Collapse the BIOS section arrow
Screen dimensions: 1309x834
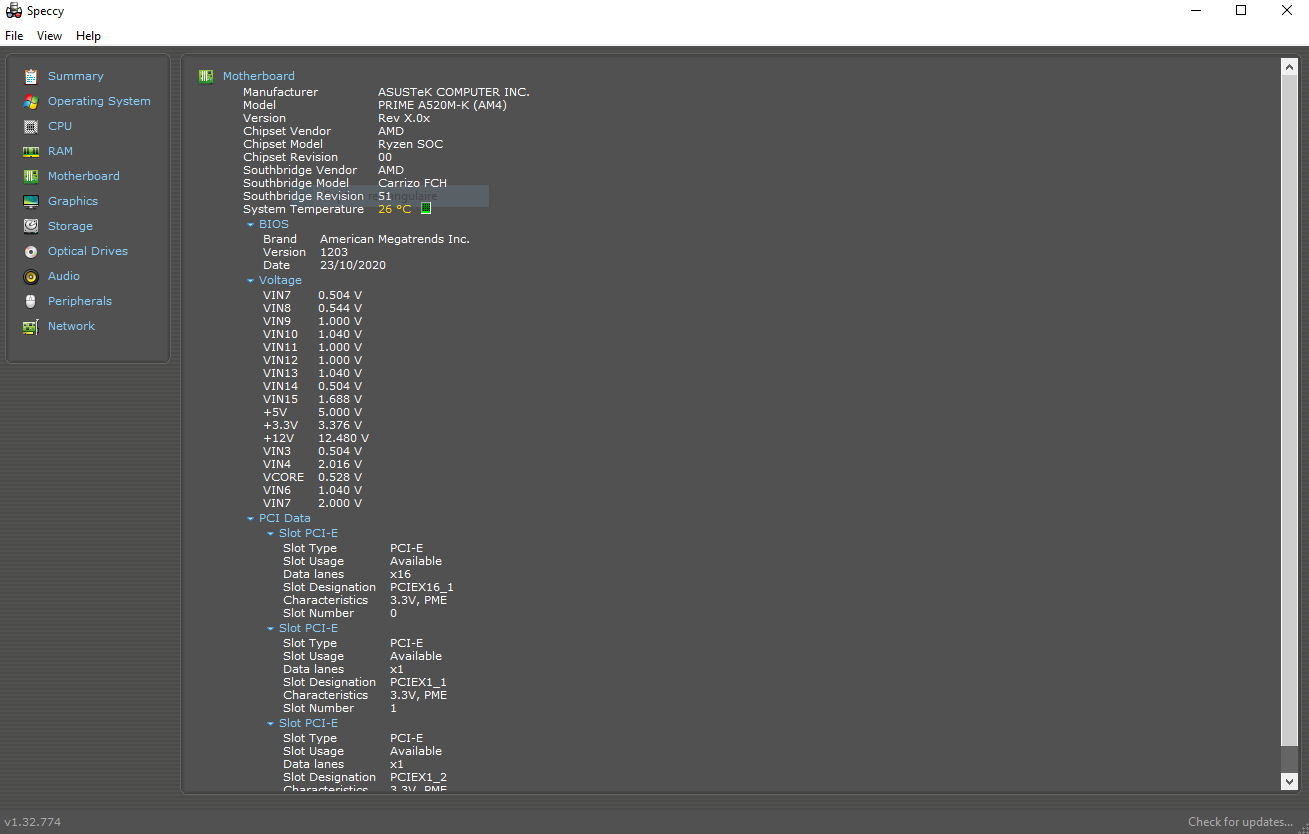[x=251, y=225]
